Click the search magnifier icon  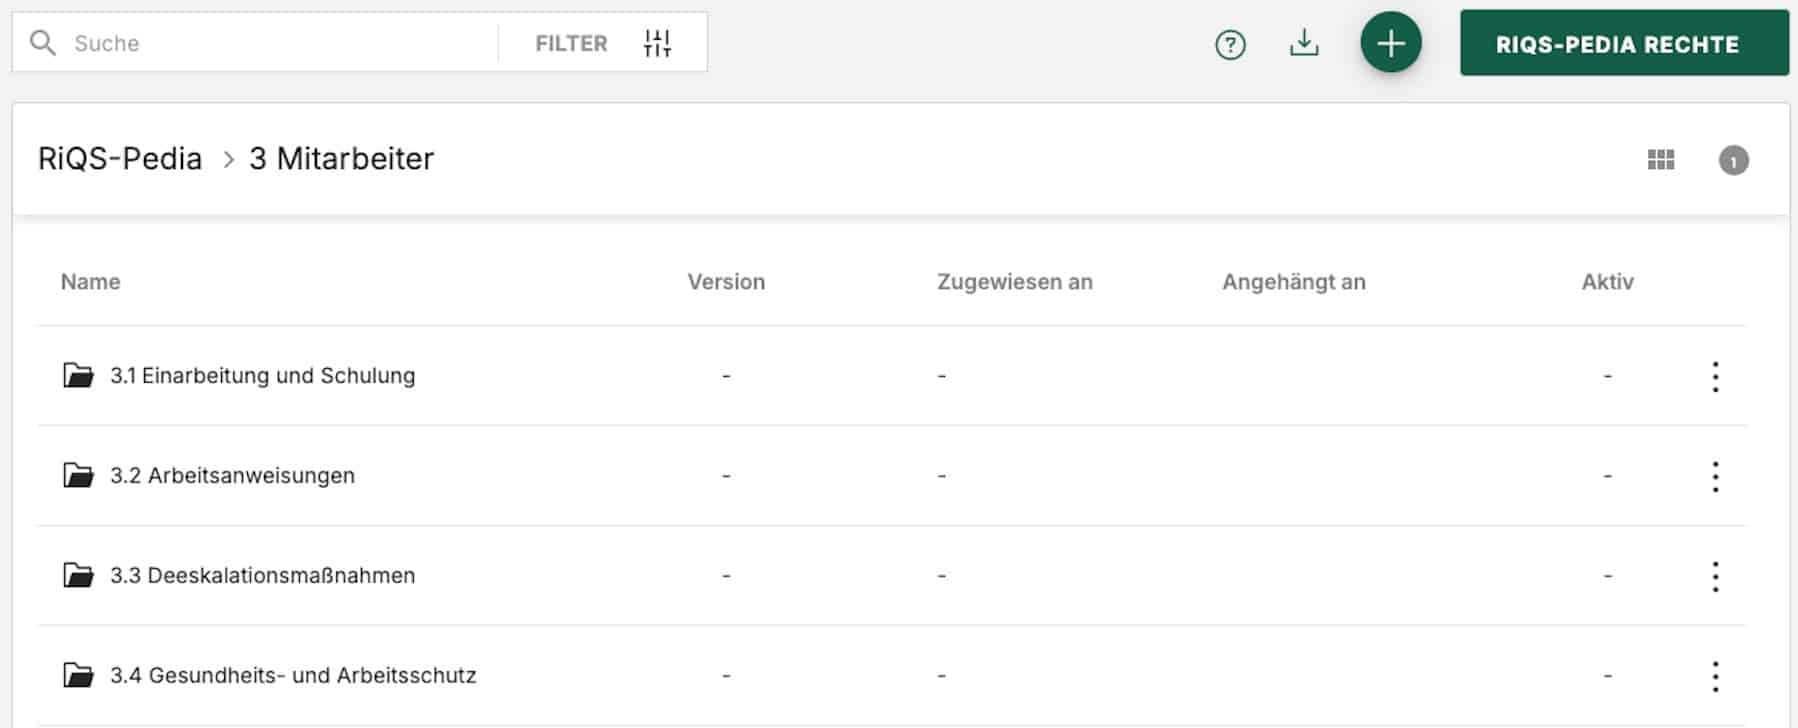[x=43, y=43]
